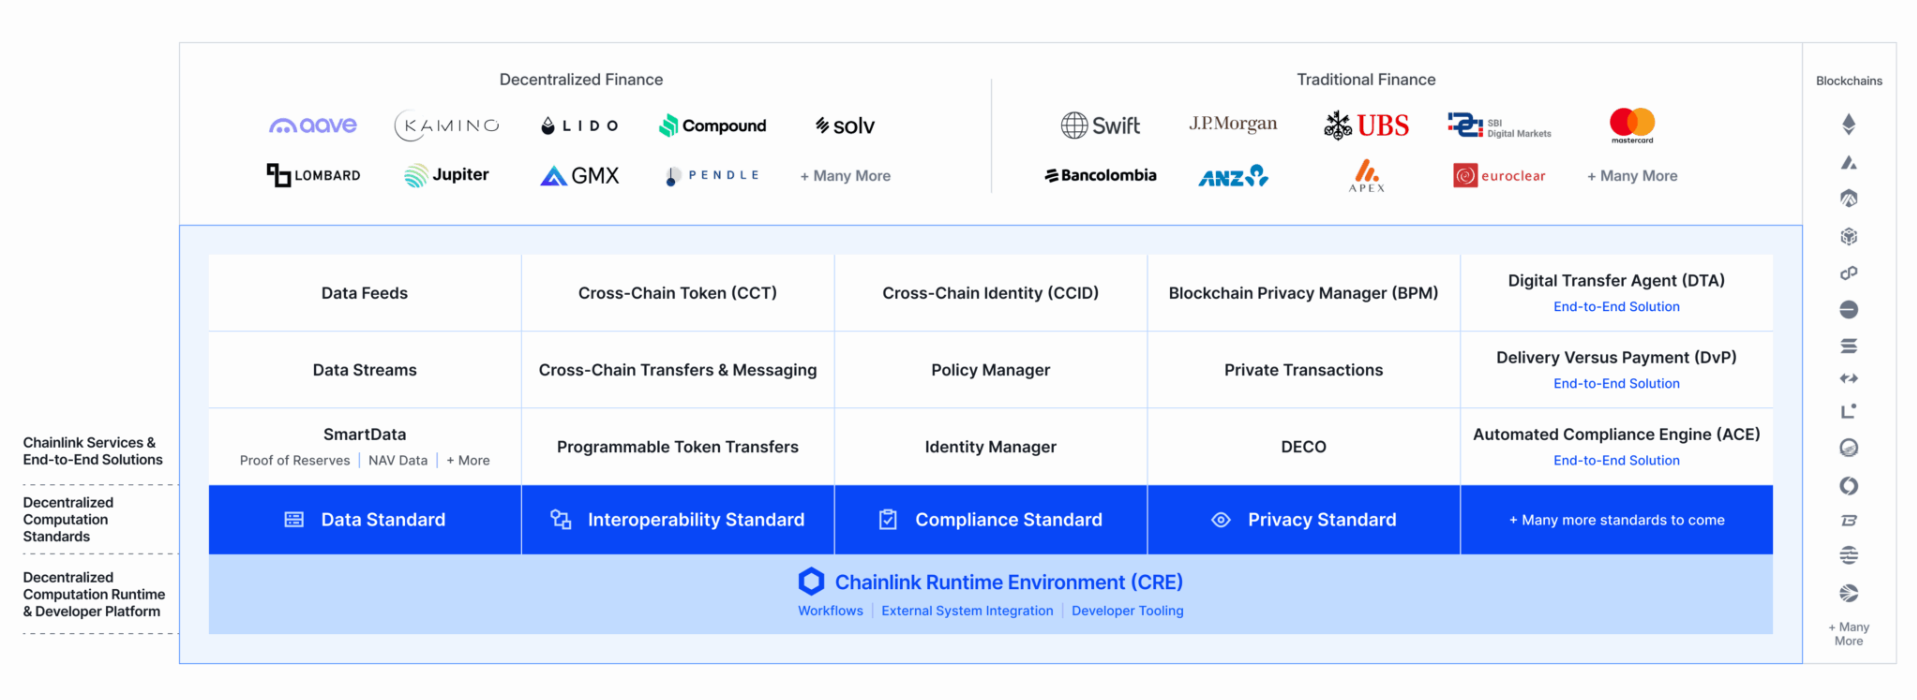1917x700 pixels.
Task: Click the Workflows link
Action: (x=830, y=611)
